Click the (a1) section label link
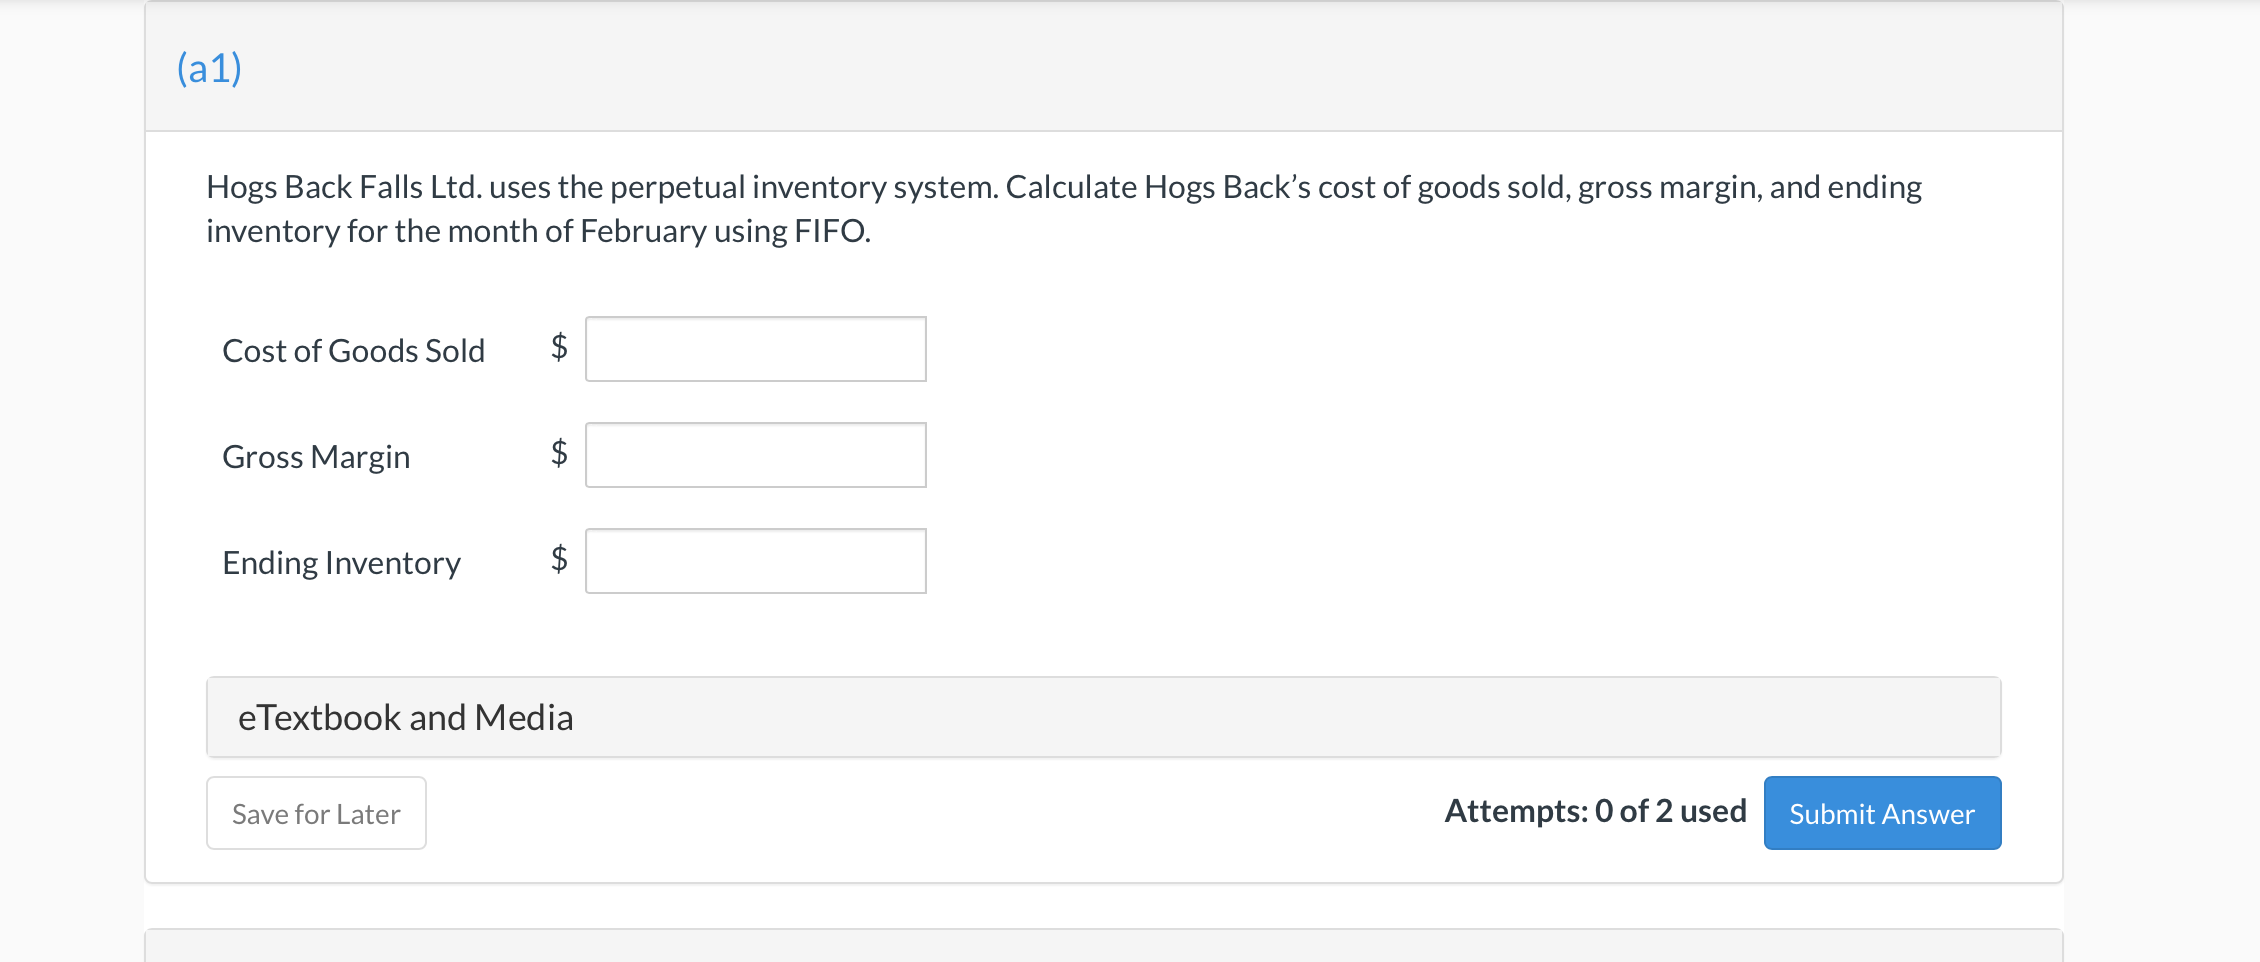Viewport: 2260px width, 962px height. [207, 68]
